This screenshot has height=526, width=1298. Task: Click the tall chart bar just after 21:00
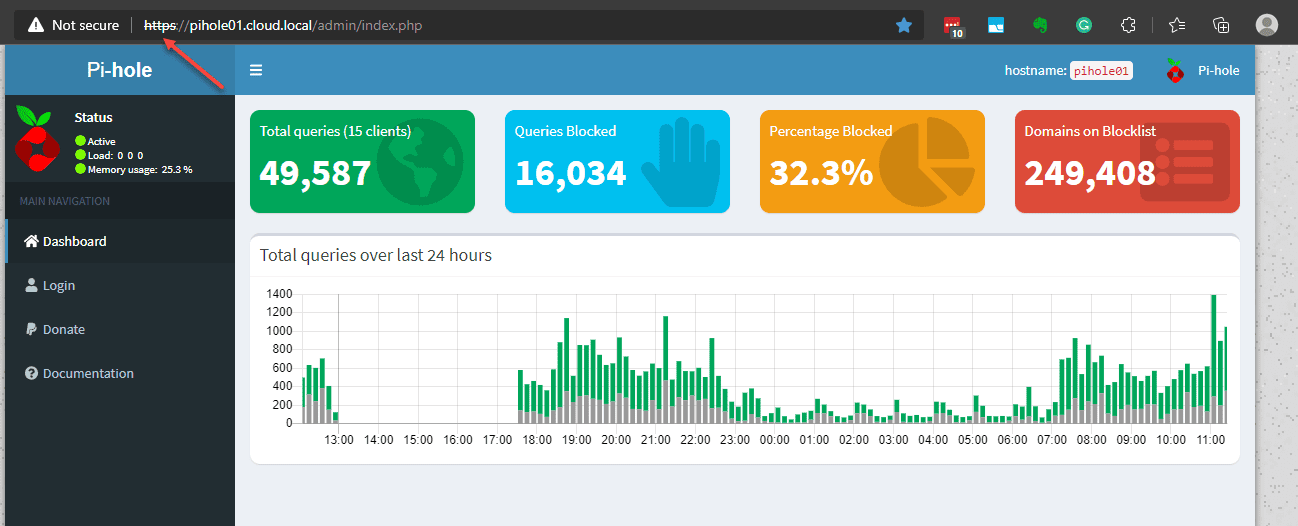(x=665, y=369)
